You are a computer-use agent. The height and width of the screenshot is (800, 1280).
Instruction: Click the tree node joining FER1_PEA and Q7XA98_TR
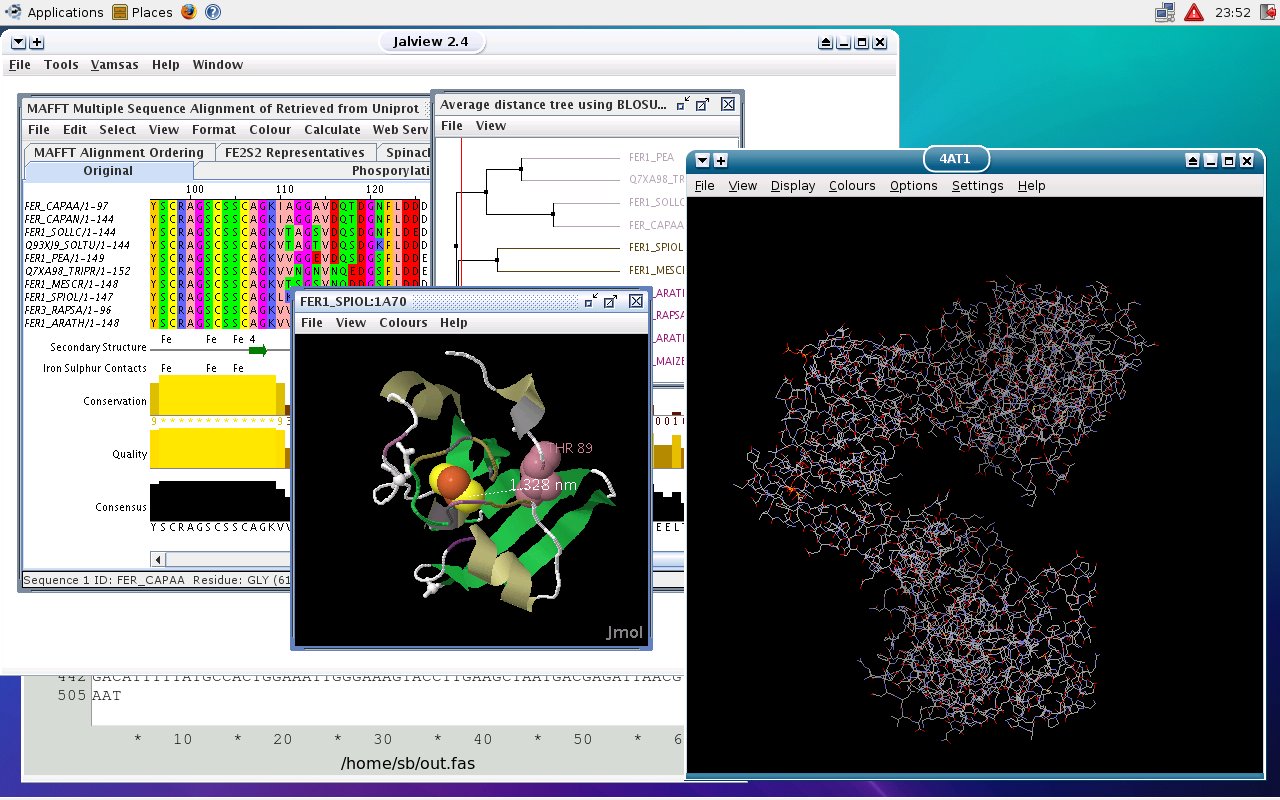point(521,170)
